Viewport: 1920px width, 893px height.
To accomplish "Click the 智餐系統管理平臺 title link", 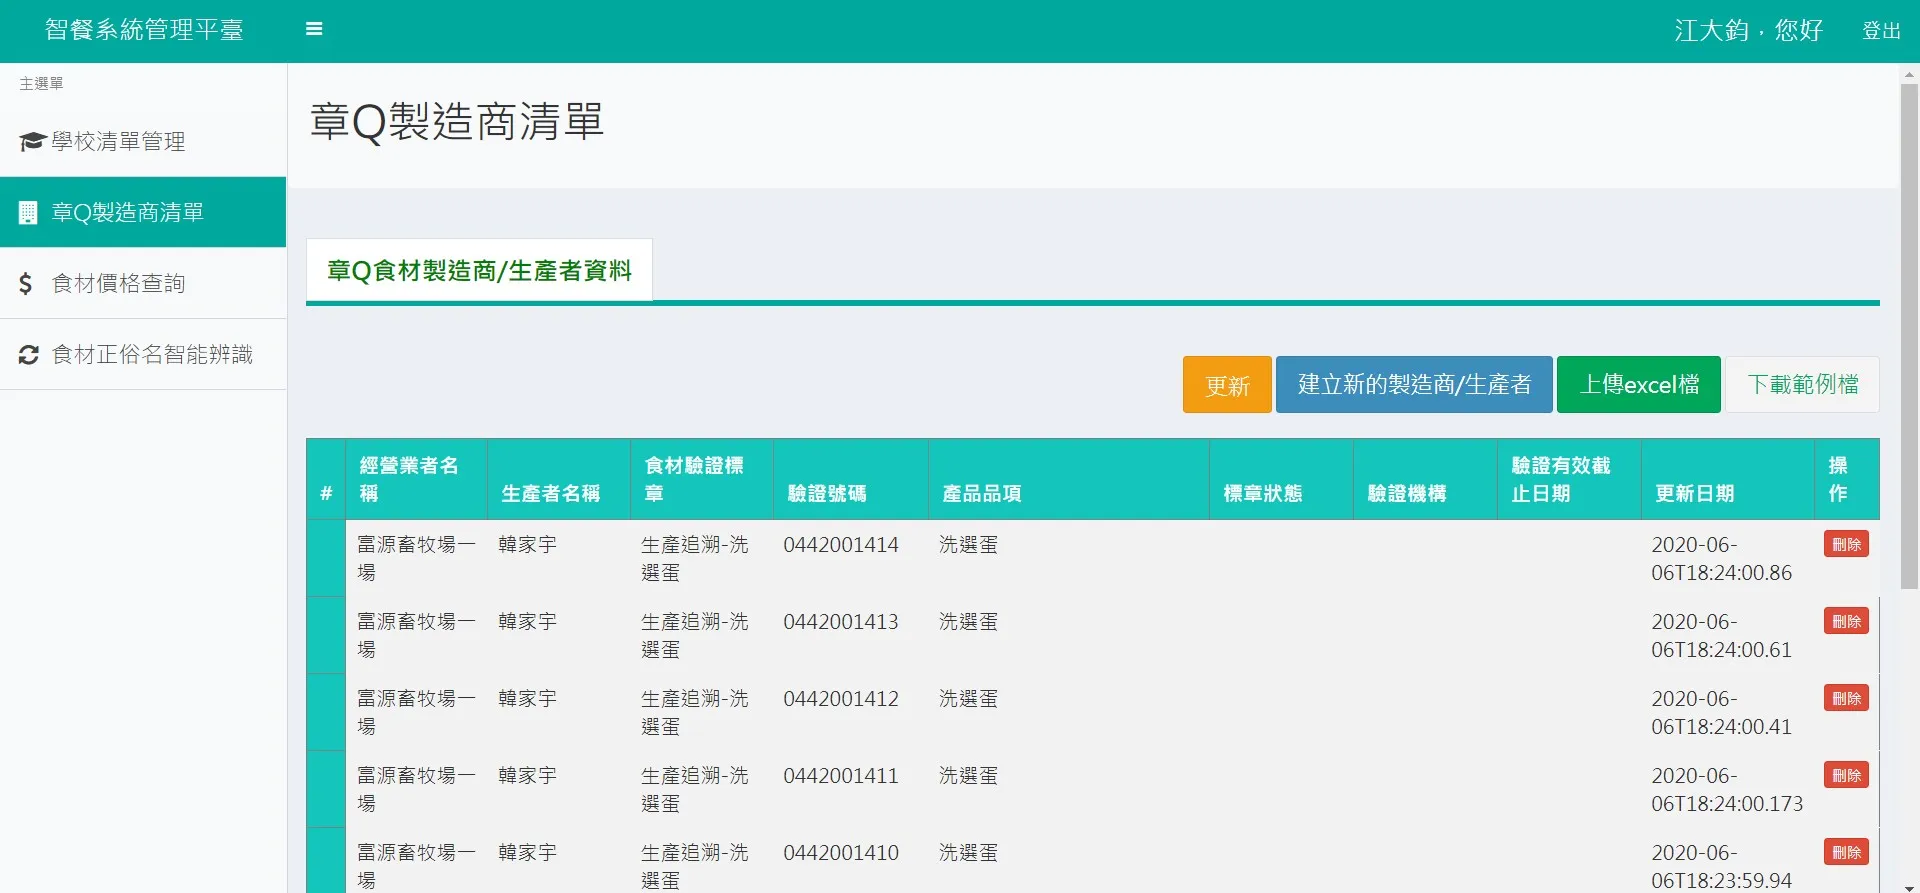I will [144, 30].
